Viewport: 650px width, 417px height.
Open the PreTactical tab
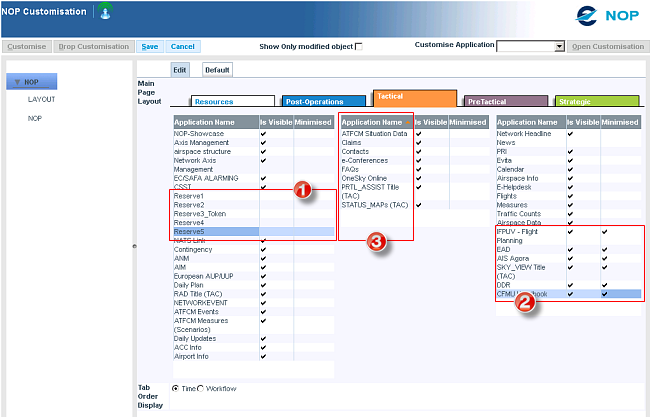506,101
